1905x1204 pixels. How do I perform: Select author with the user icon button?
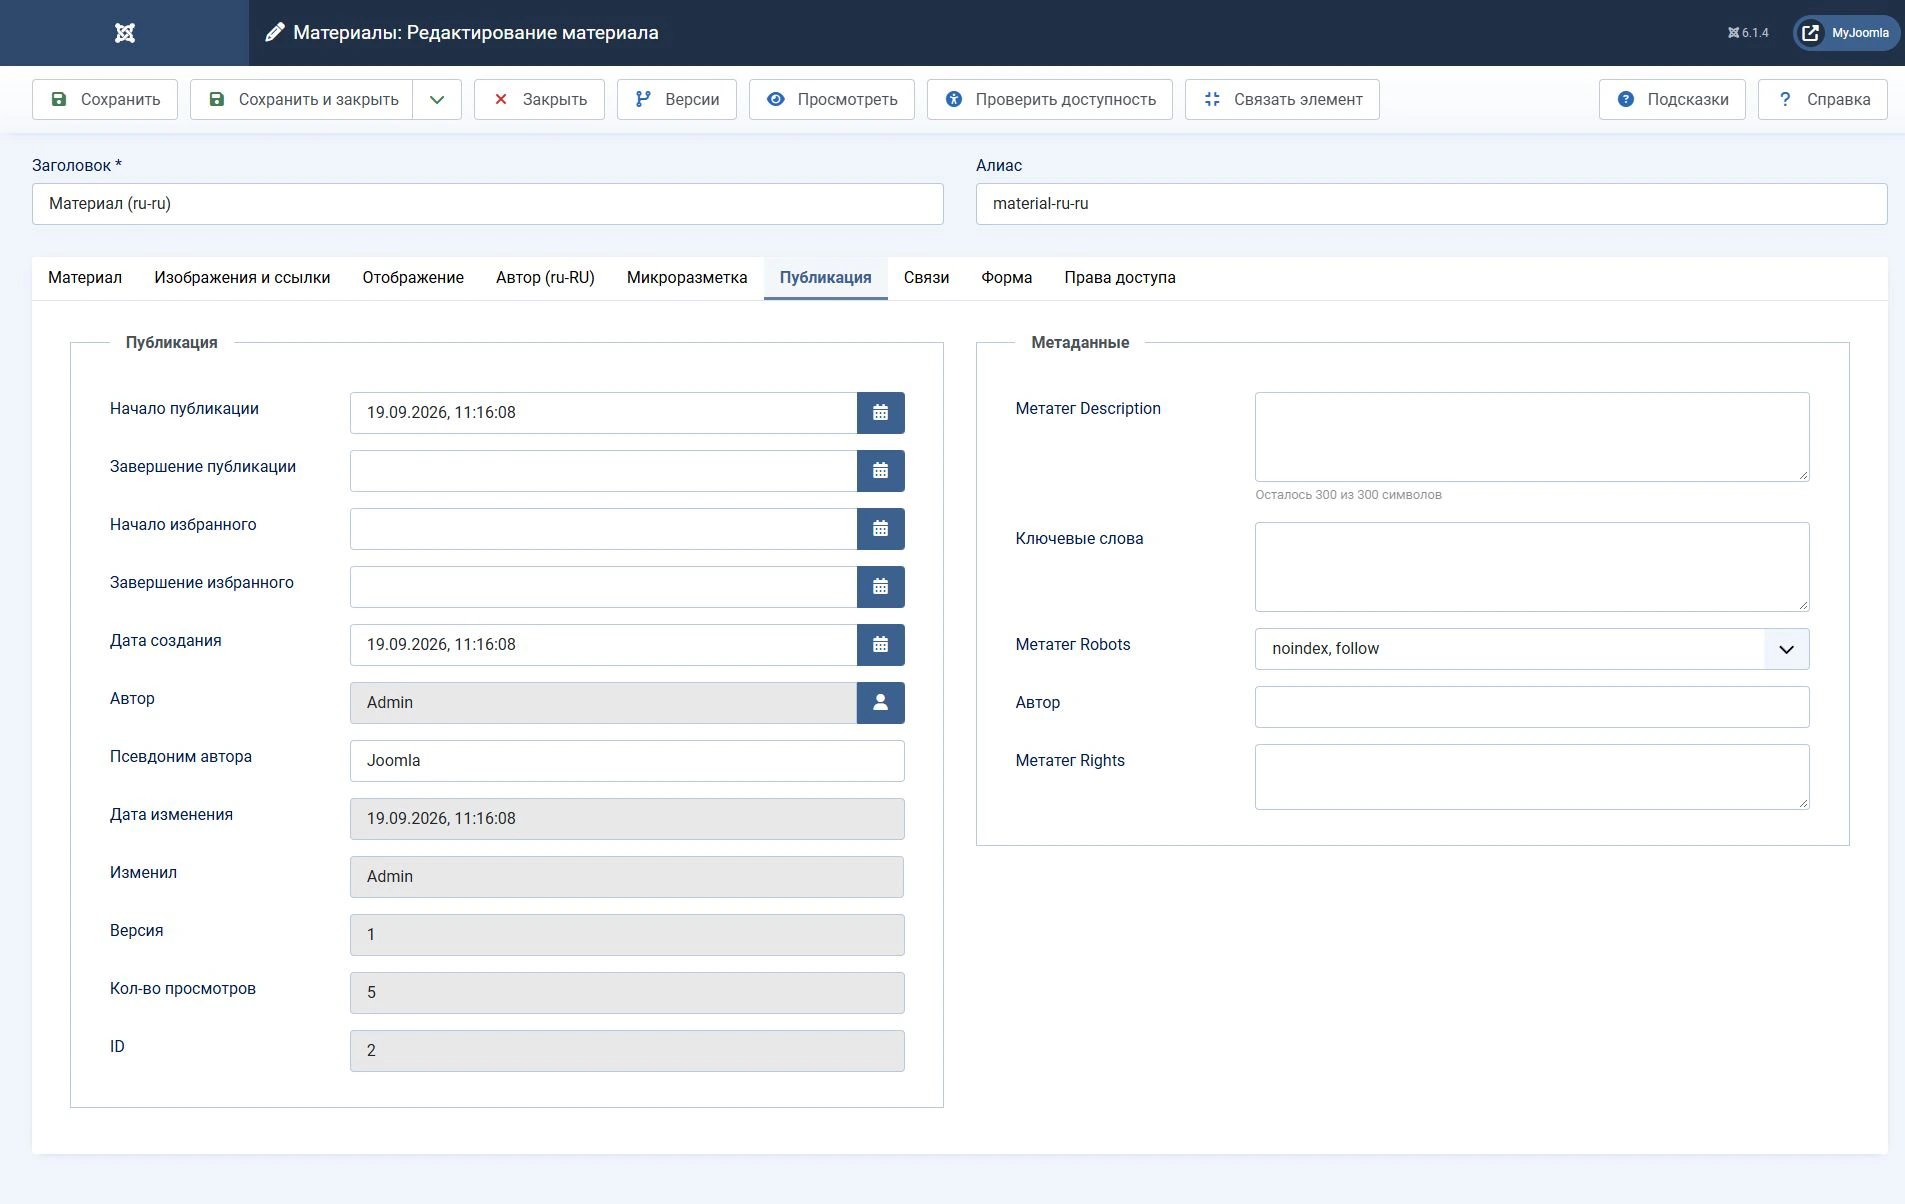point(880,703)
